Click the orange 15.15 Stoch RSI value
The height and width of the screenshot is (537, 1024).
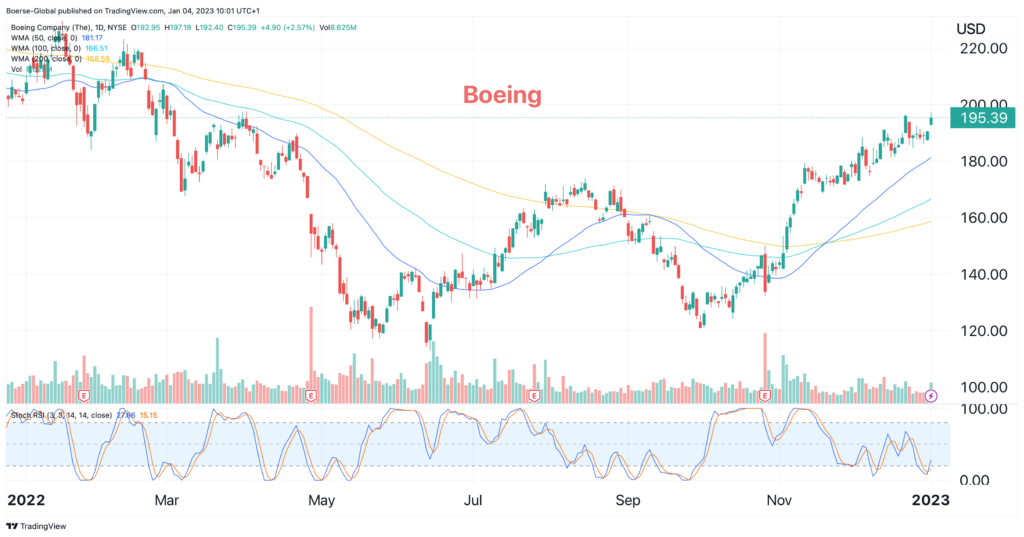[x=148, y=415]
